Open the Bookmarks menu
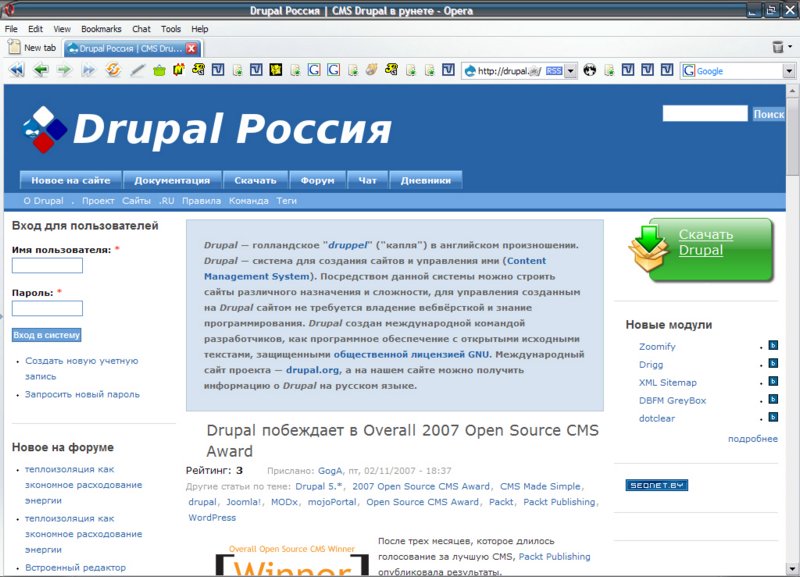 pyautogui.click(x=101, y=29)
